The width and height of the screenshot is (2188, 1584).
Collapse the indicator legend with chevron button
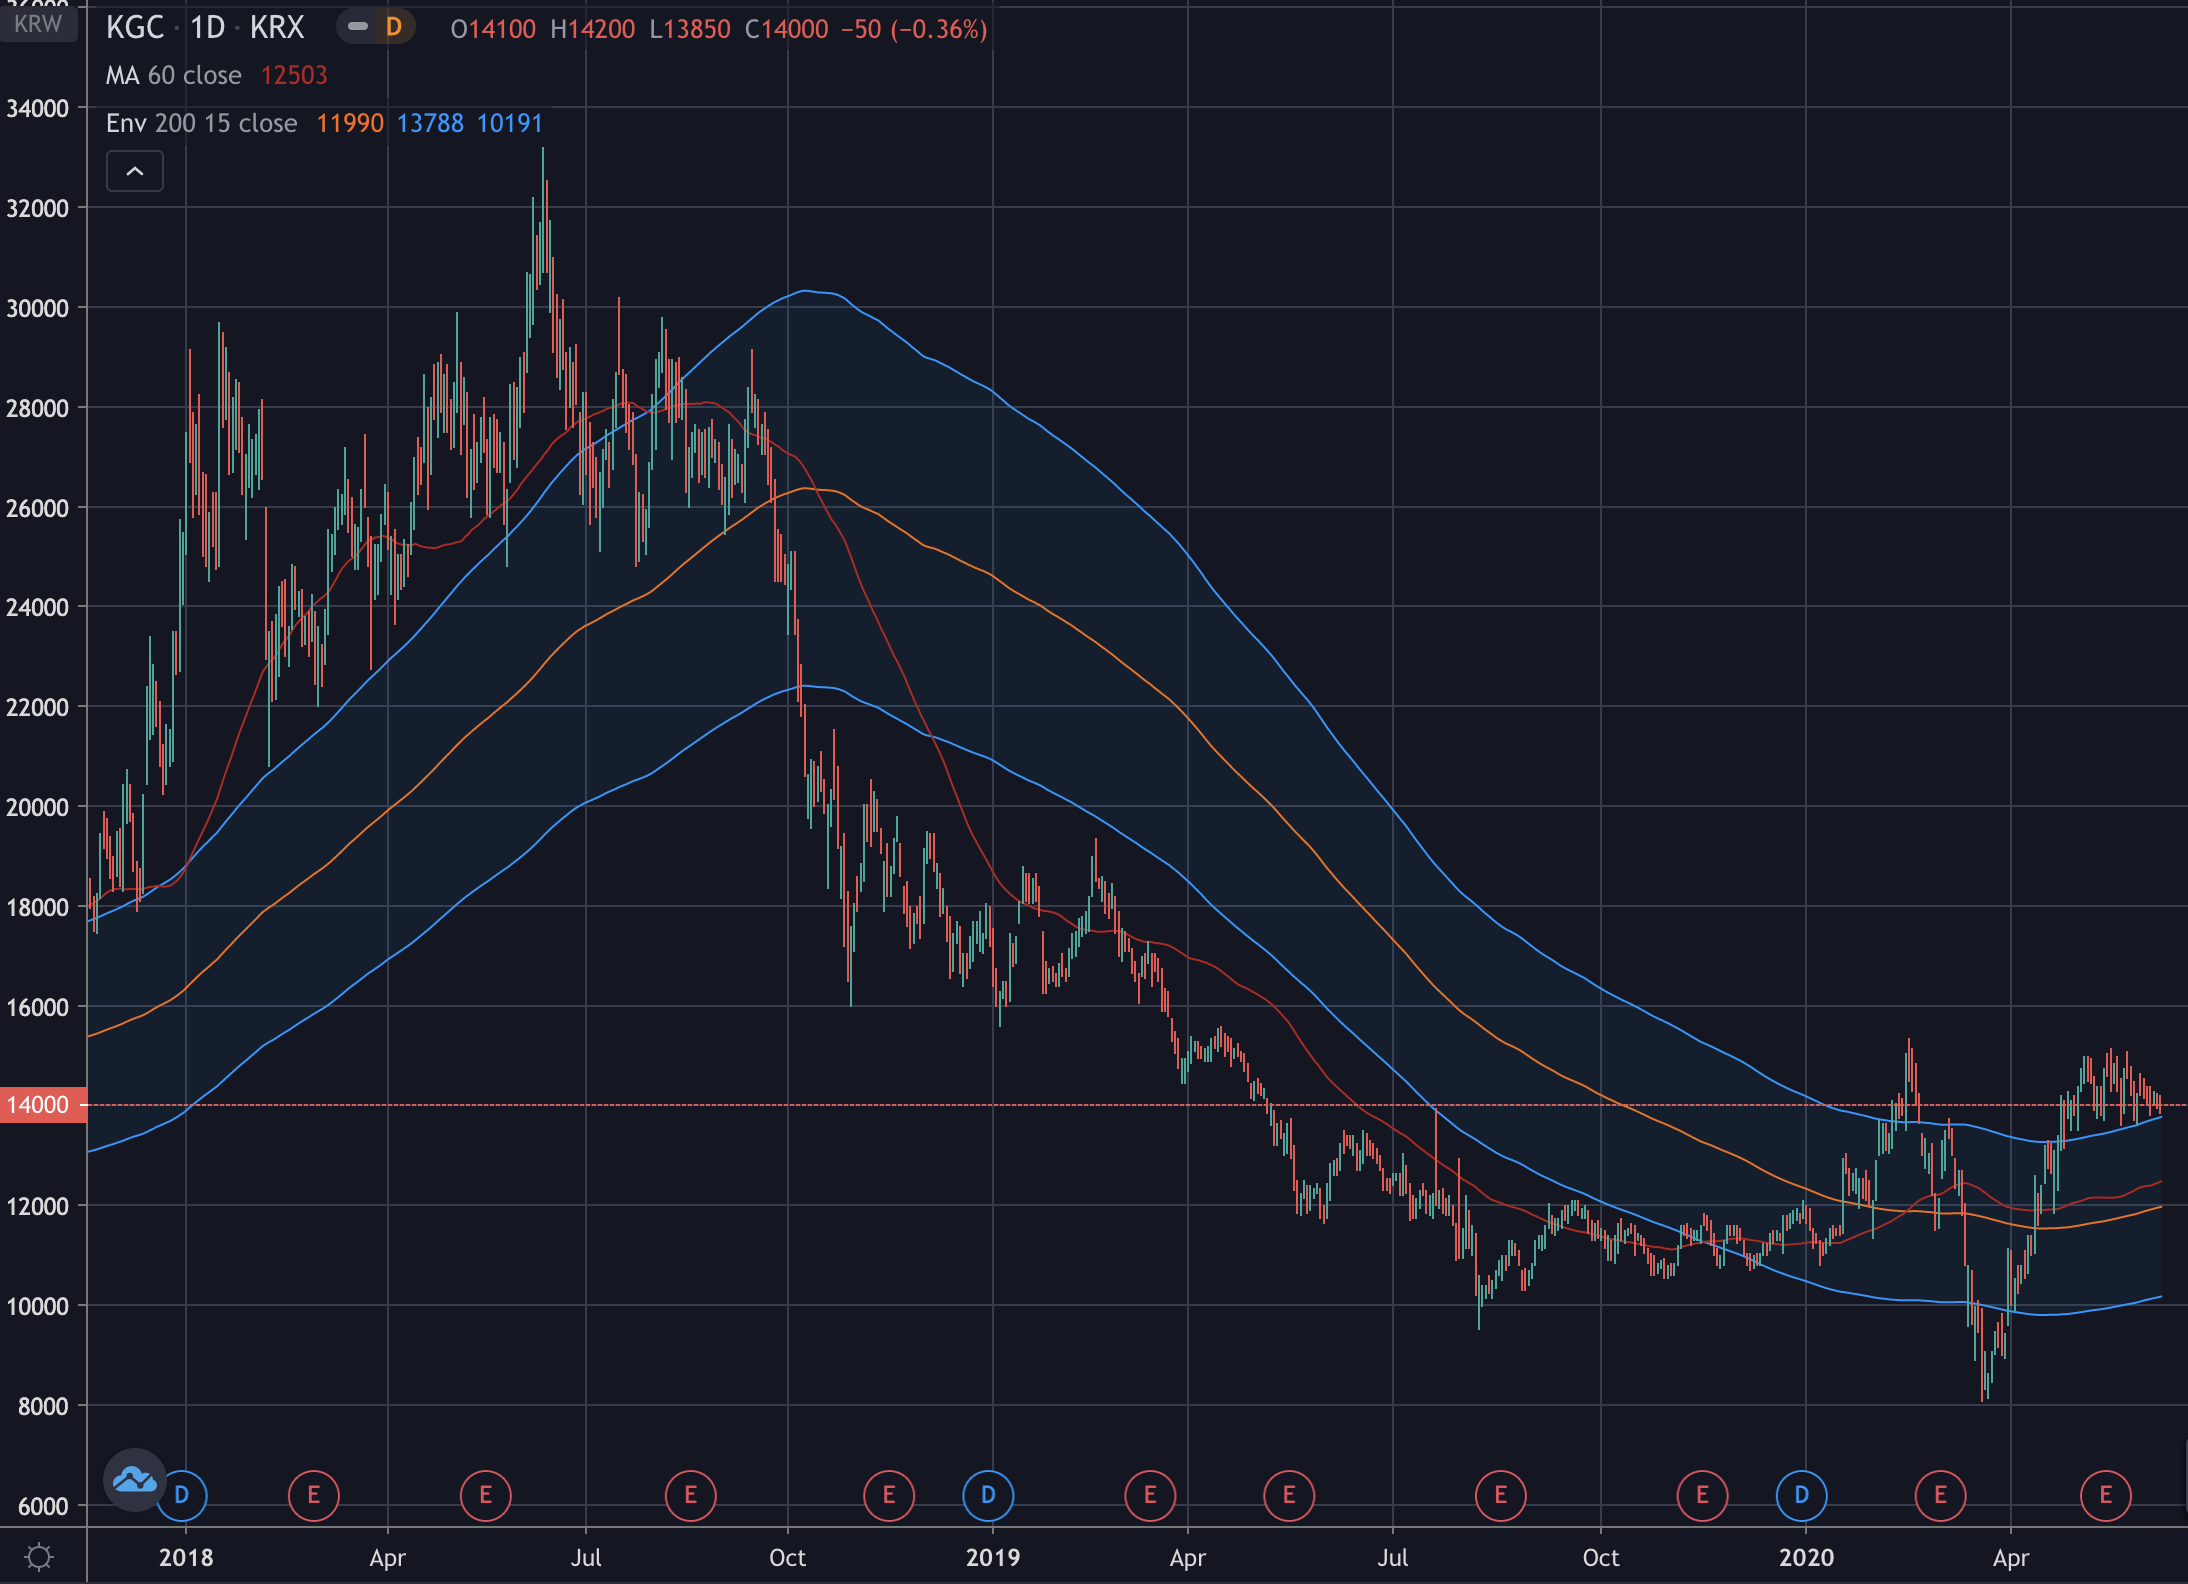135,172
